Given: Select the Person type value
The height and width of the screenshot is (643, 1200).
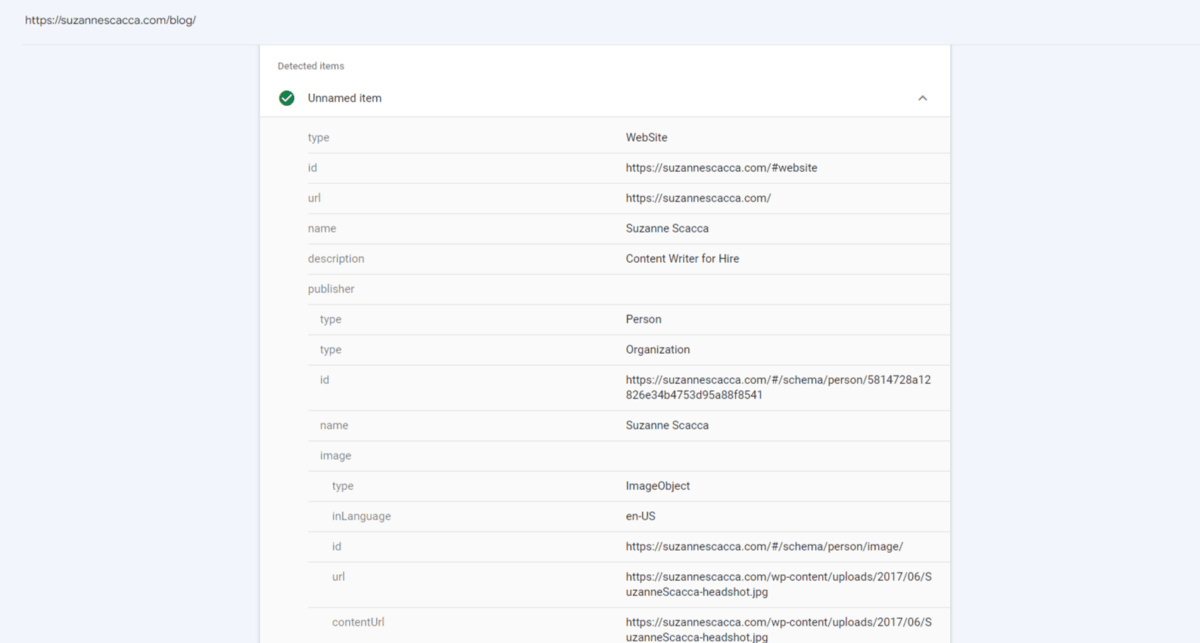Looking at the screenshot, I should pos(644,319).
